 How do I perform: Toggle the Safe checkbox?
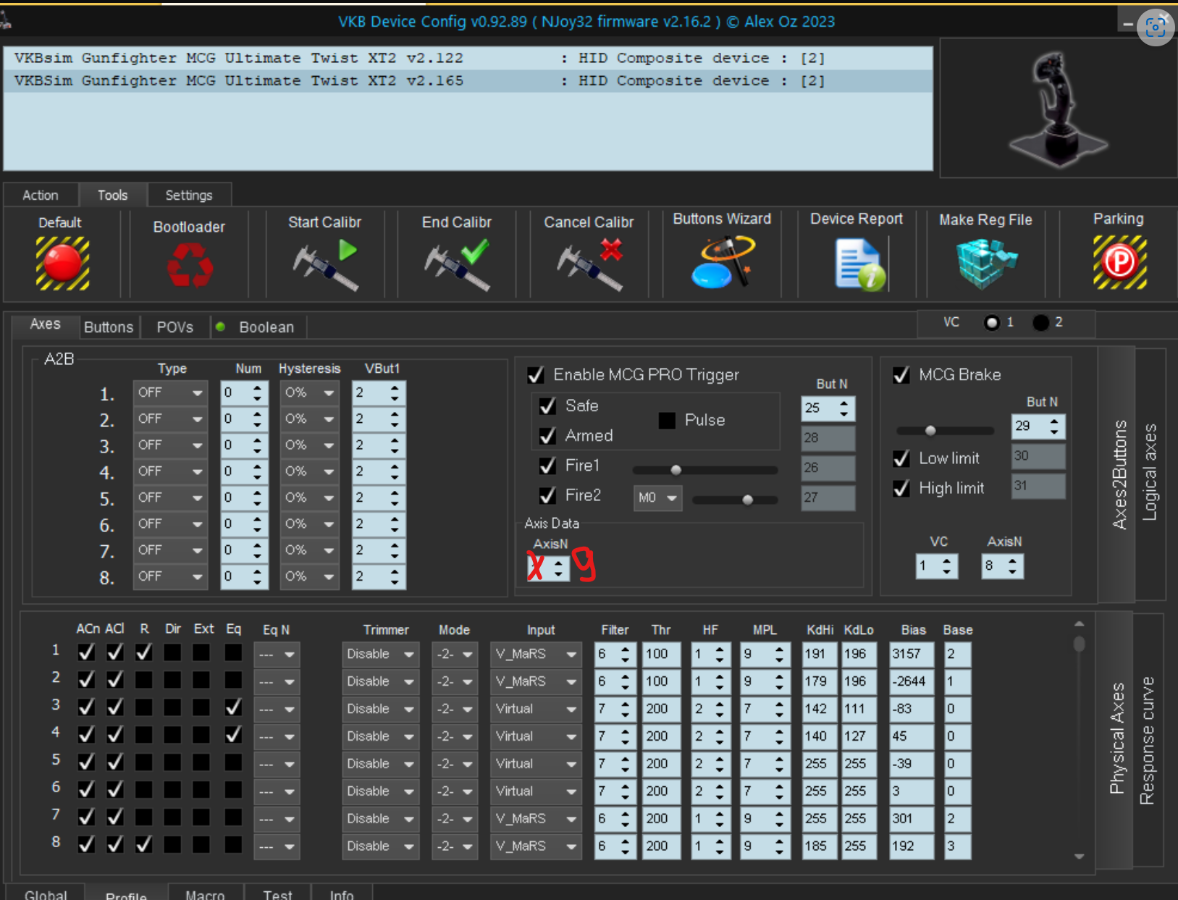click(x=548, y=406)
